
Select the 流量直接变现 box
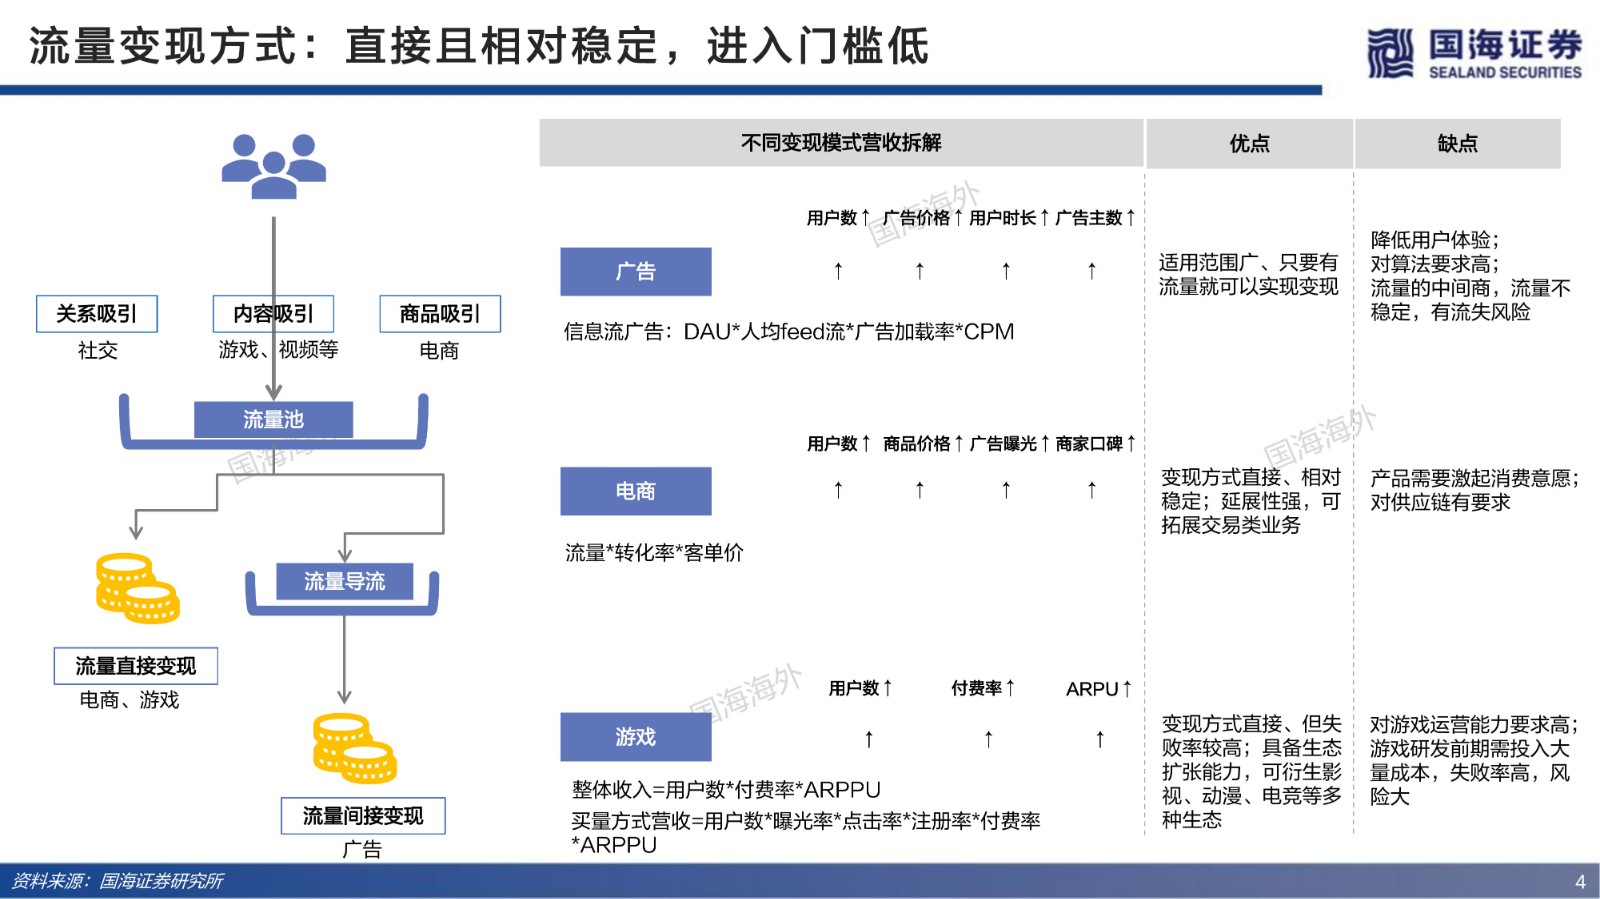(x=136, y=666)
